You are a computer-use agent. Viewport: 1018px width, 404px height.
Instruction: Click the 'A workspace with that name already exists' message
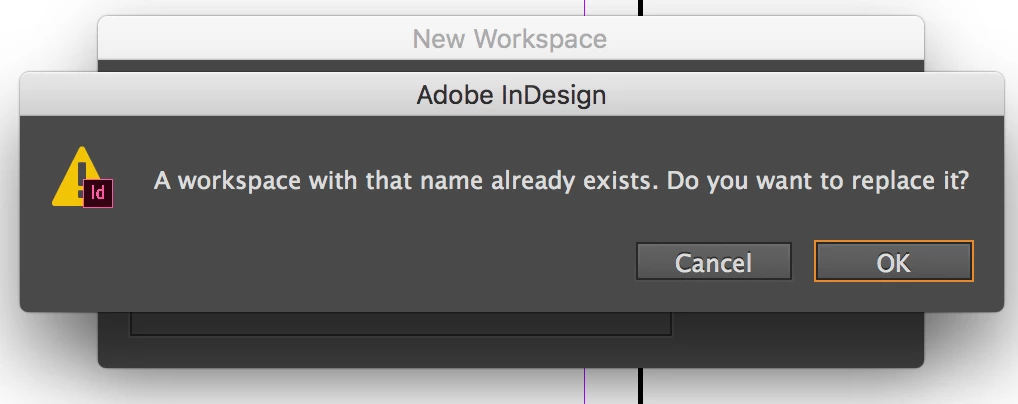pos(561,180)
